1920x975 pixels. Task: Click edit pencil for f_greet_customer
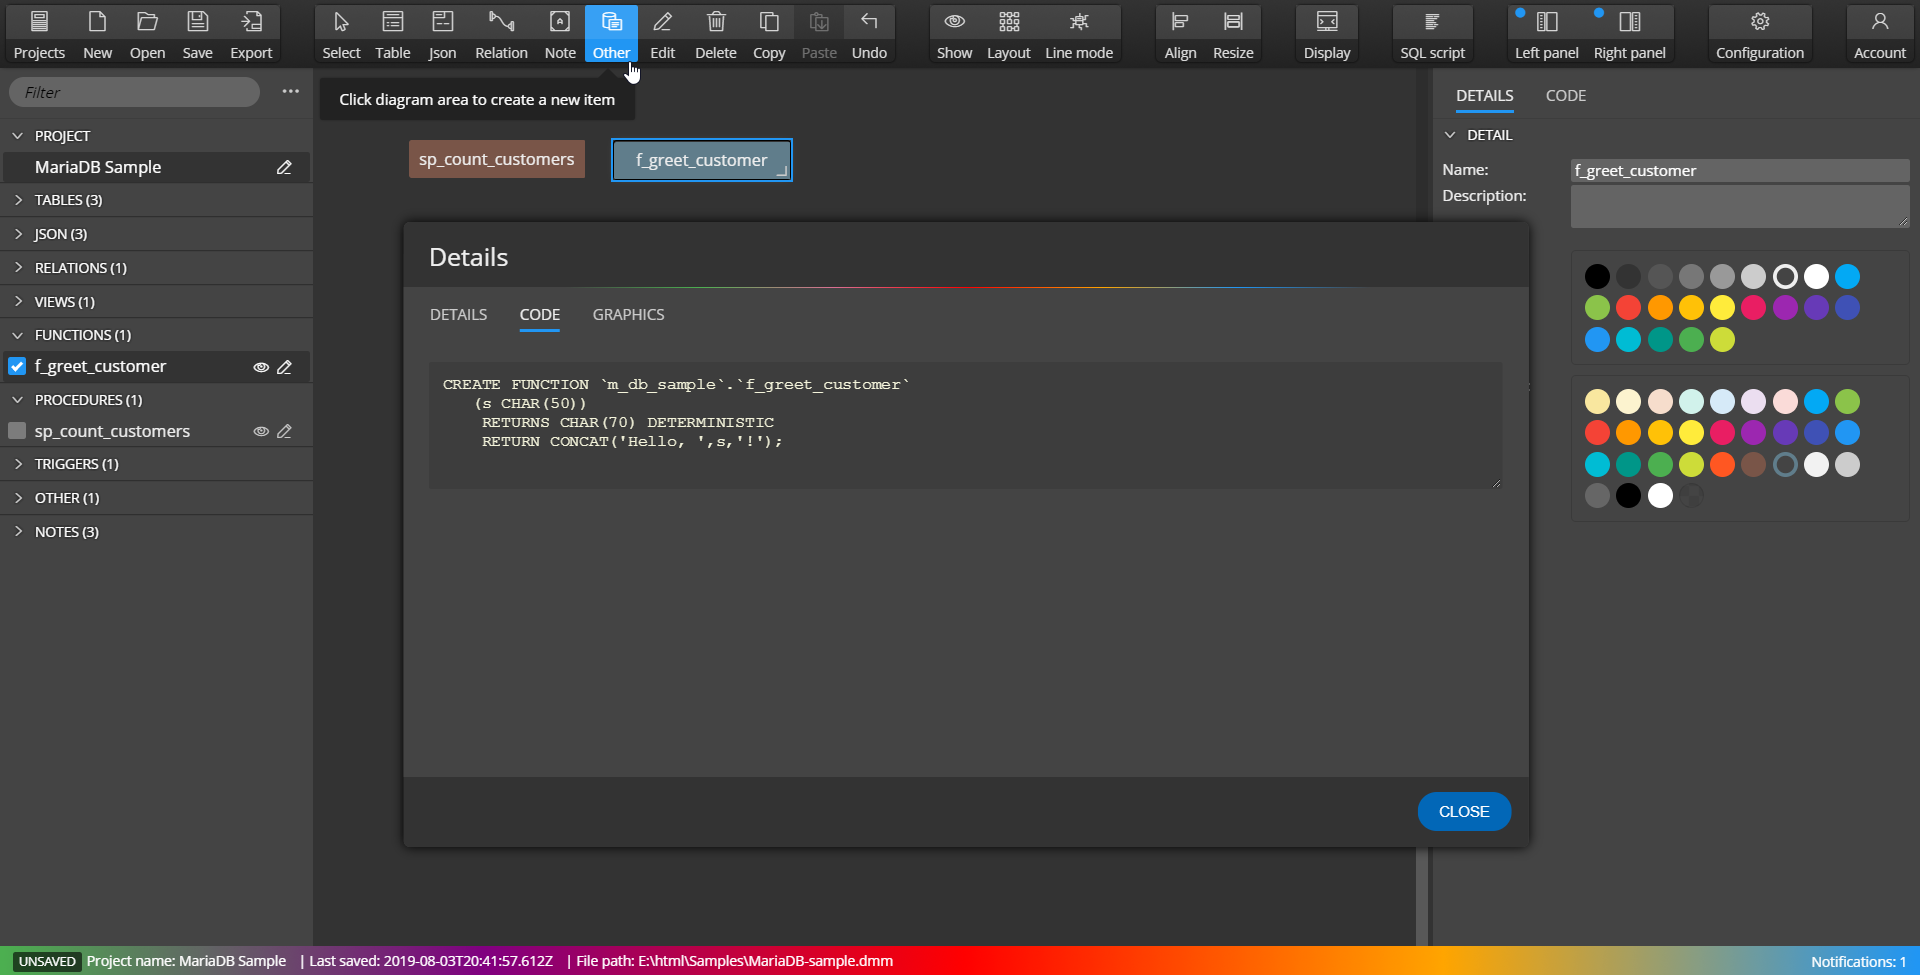coord(284,367)
